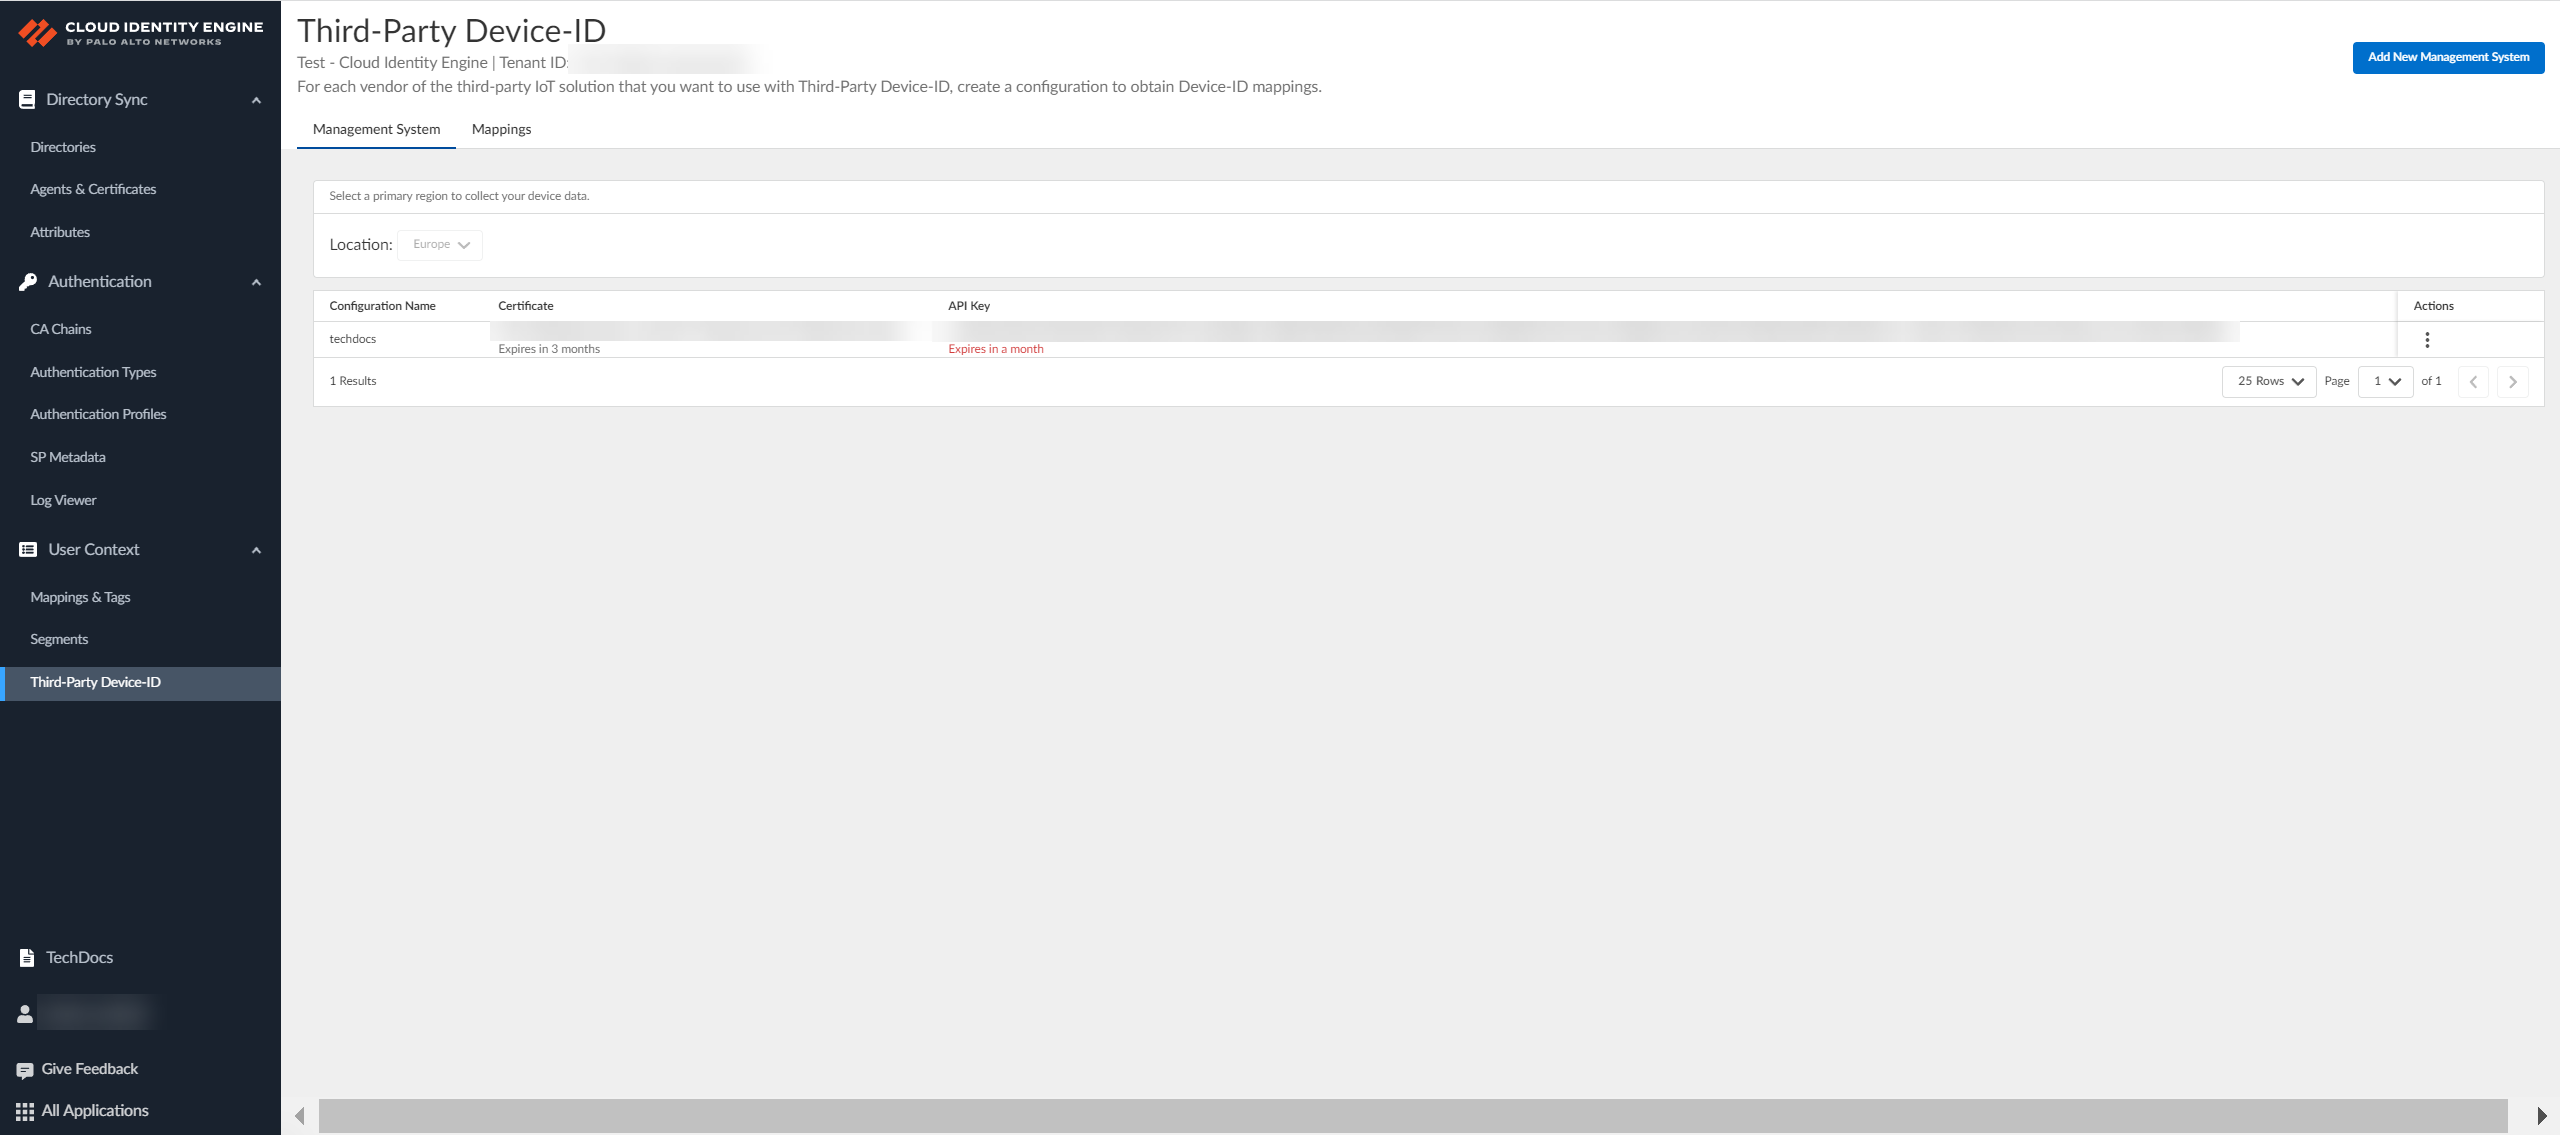Image resolution: width=2560 pixels, height=1135 pixels.
Task: Collapse the Directory Sync section
Action: pyautogui.click(x=256, y=99)
